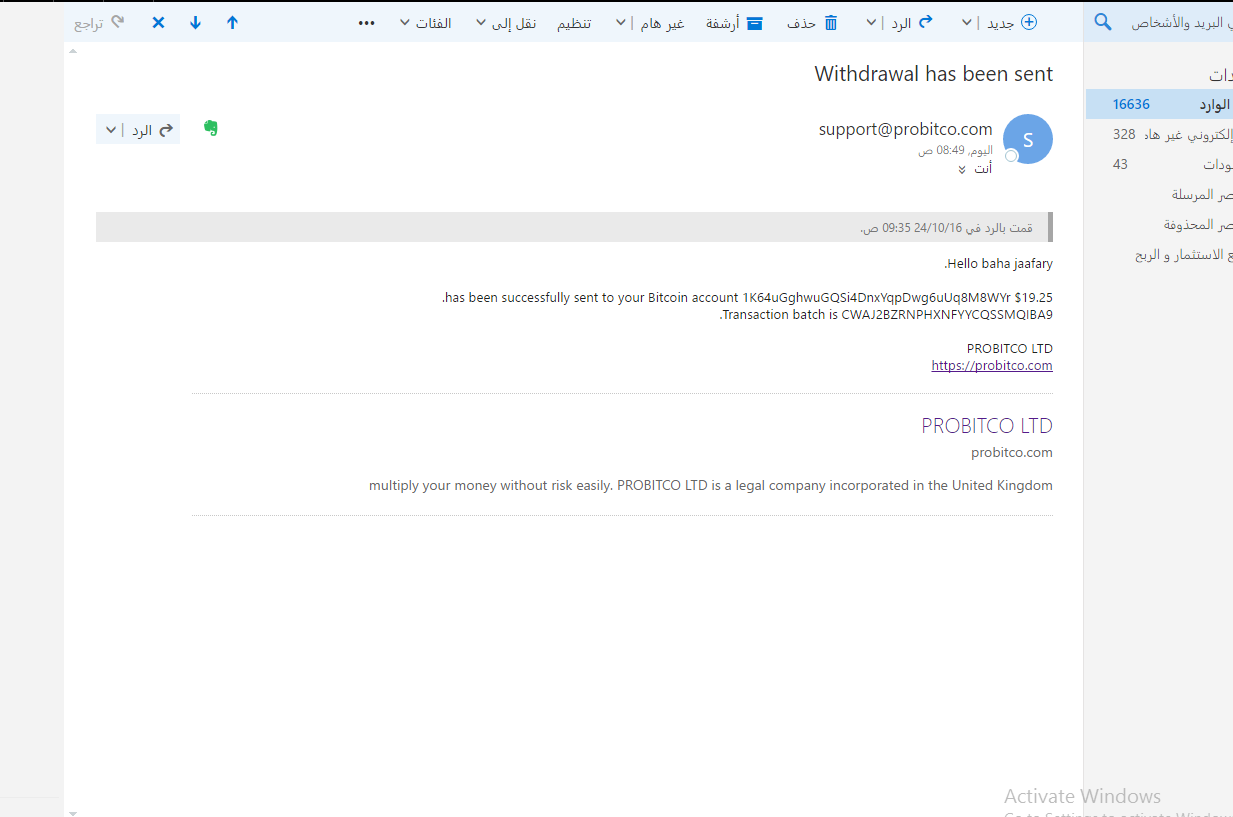Click the Undo (تراجع) button
The width and height of the screenshot is (1233, 817).
pos(100,22)
